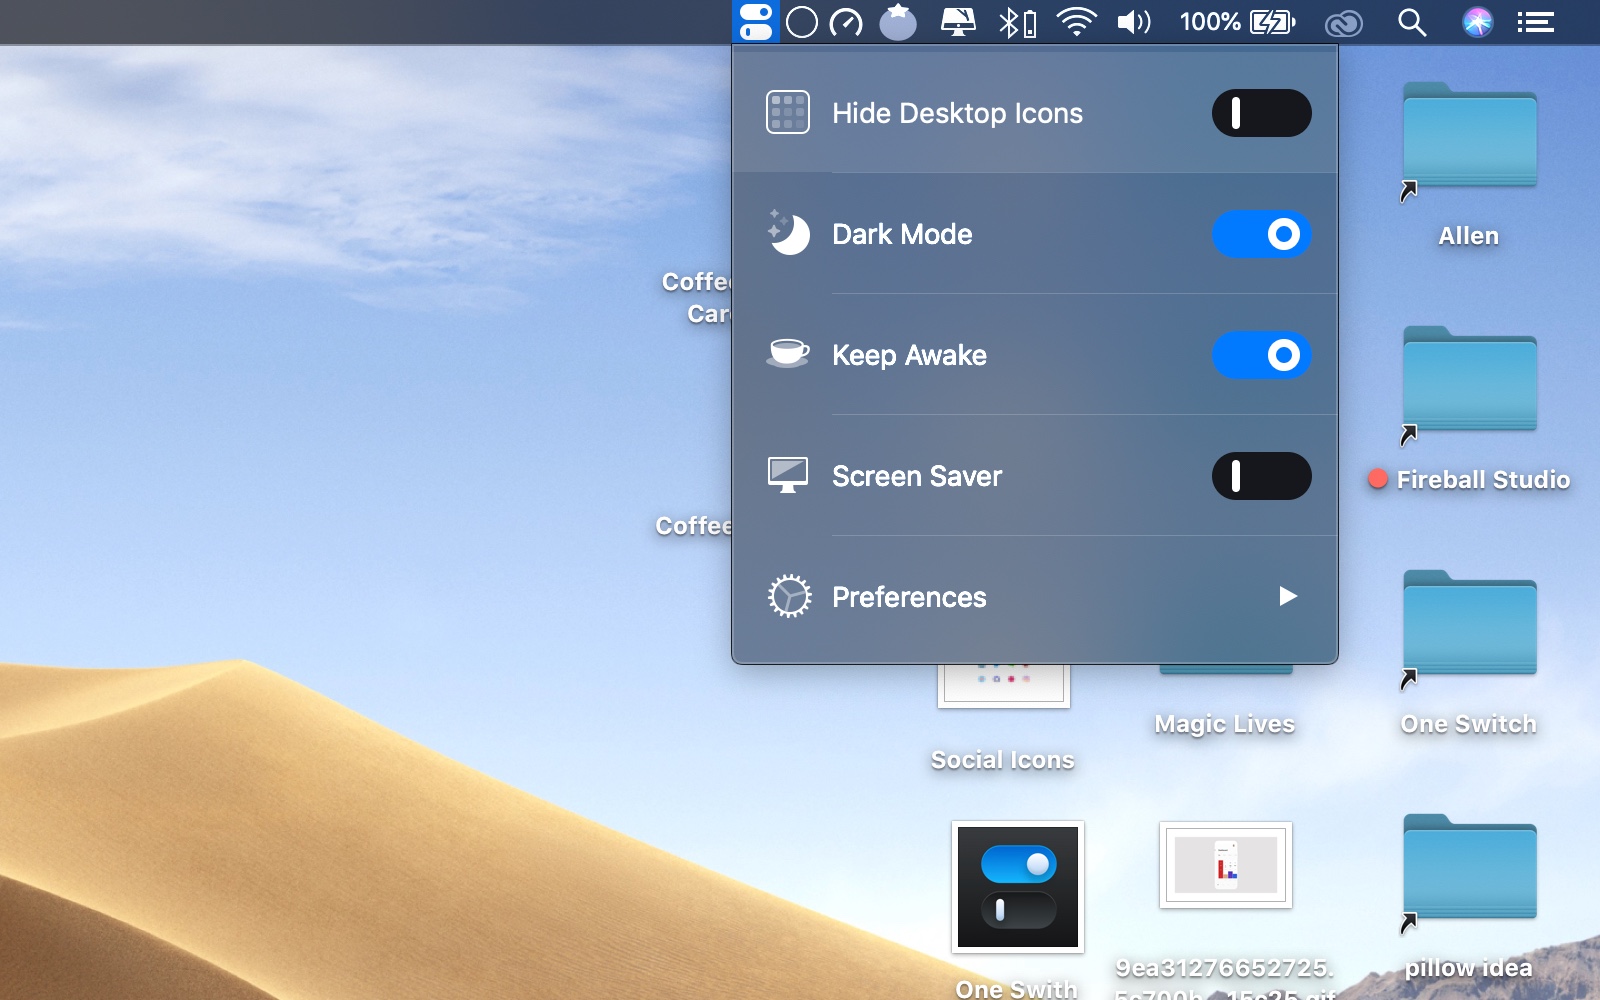The image size is (1600, 1000).
Task: Click the Creative Cloud menu bar icon
Action: point(1343,23)
